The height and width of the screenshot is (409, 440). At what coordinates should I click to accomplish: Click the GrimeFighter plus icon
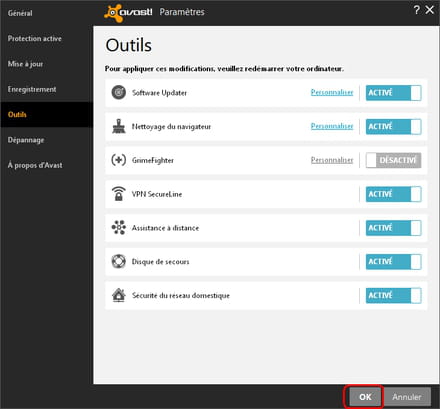(x=119, y=160)
